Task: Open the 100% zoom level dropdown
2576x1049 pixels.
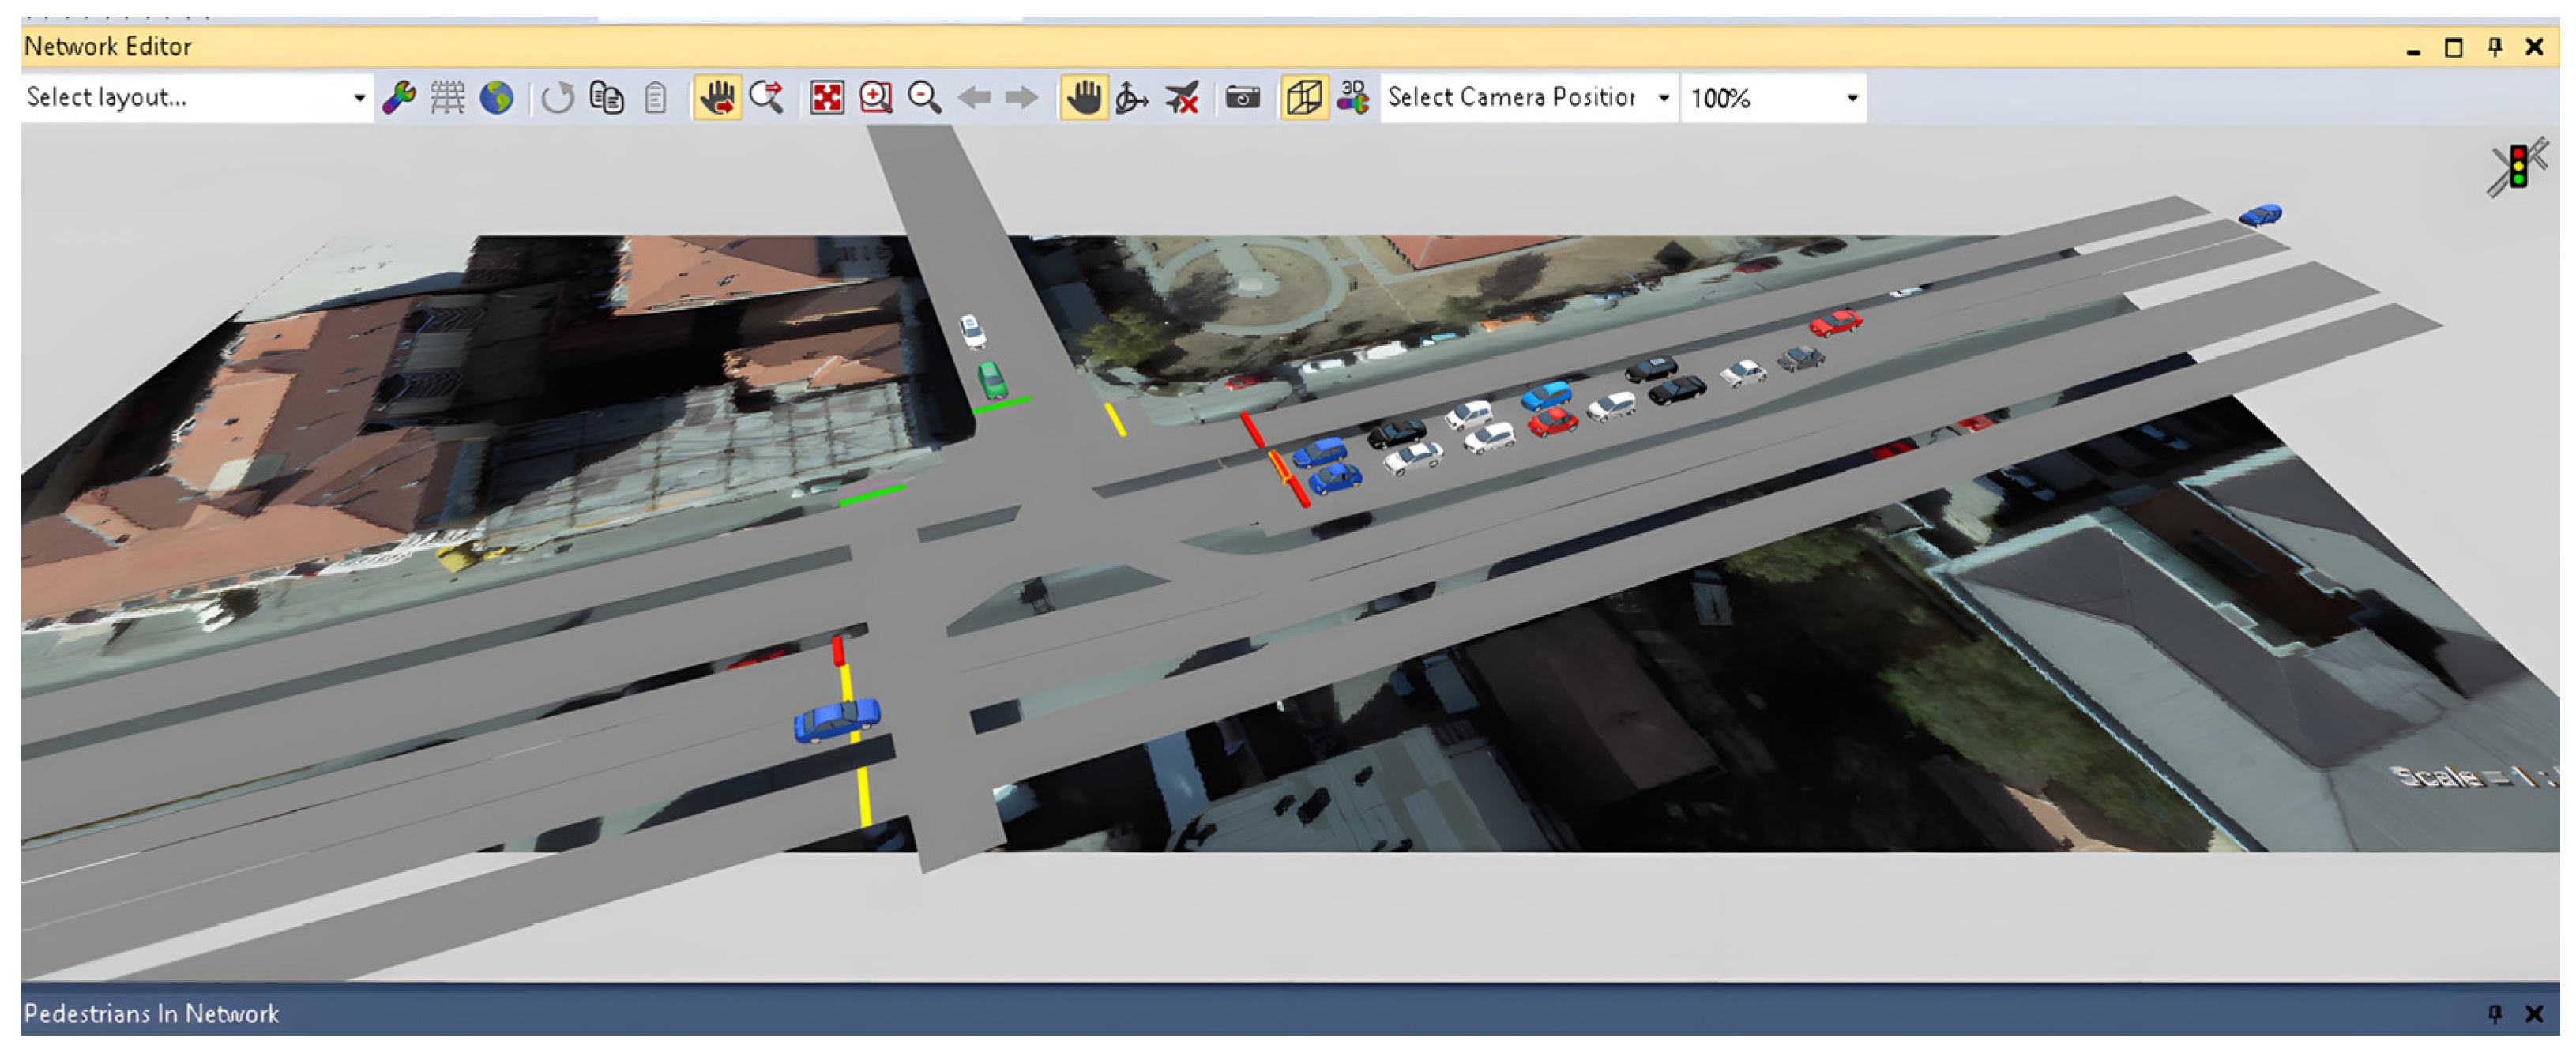Action: tap(1773, 98)
